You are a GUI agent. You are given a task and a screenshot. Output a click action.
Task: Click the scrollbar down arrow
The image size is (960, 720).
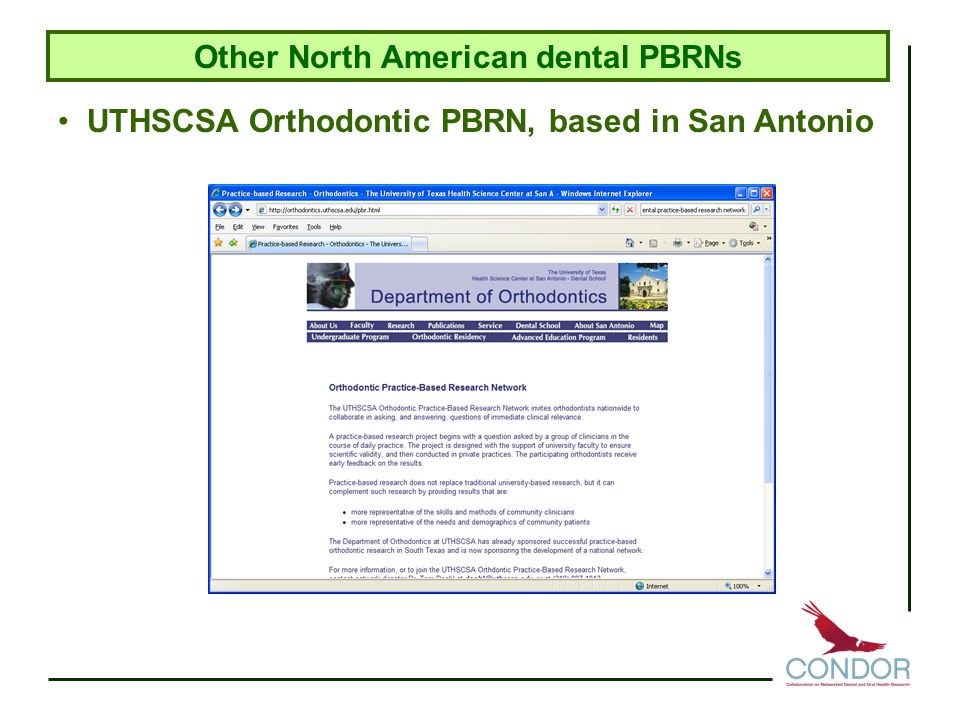click(x=768, y=573)
